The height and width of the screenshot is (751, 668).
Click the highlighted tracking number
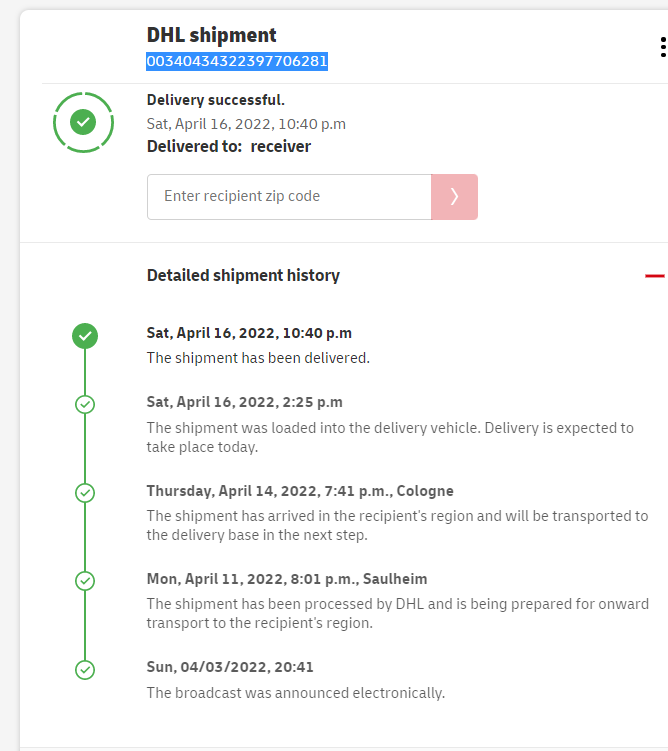[x=237, y=62]
